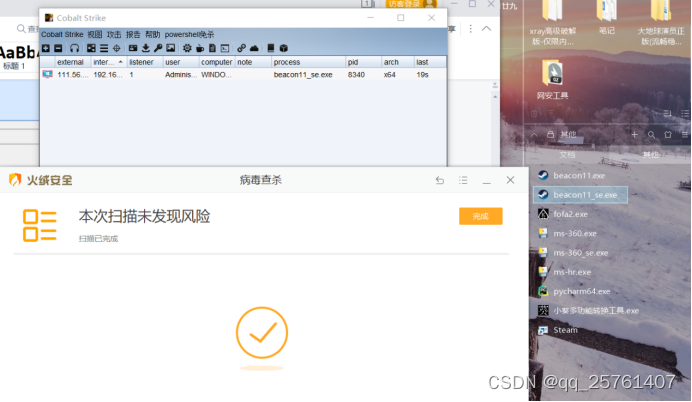Open the 大地球演员正版 desktop folder
The height and width of the screenshot is (402, 692).
[661, 23]
